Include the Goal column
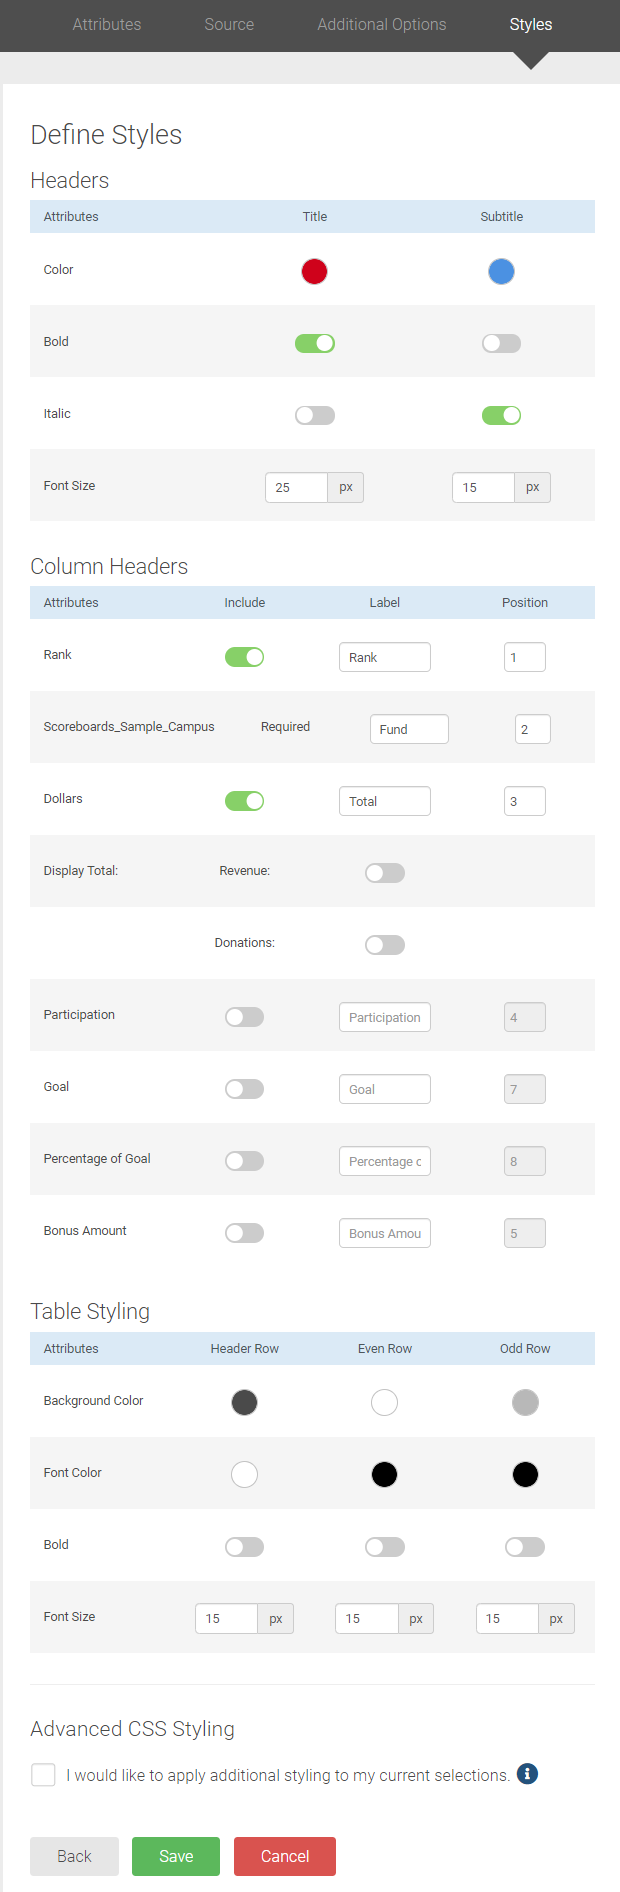 pos(244,1088)
